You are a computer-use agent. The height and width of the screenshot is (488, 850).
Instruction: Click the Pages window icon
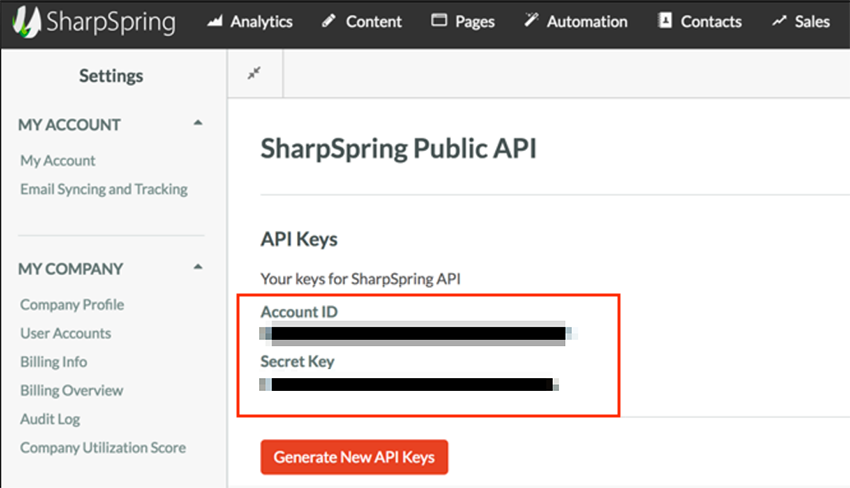(x=439, y=21)
